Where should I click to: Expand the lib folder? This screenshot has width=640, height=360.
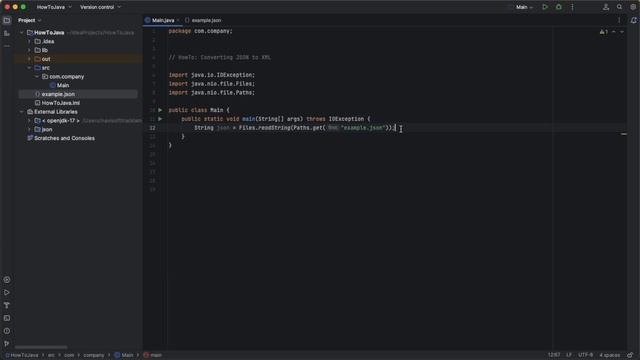point(29,50)
